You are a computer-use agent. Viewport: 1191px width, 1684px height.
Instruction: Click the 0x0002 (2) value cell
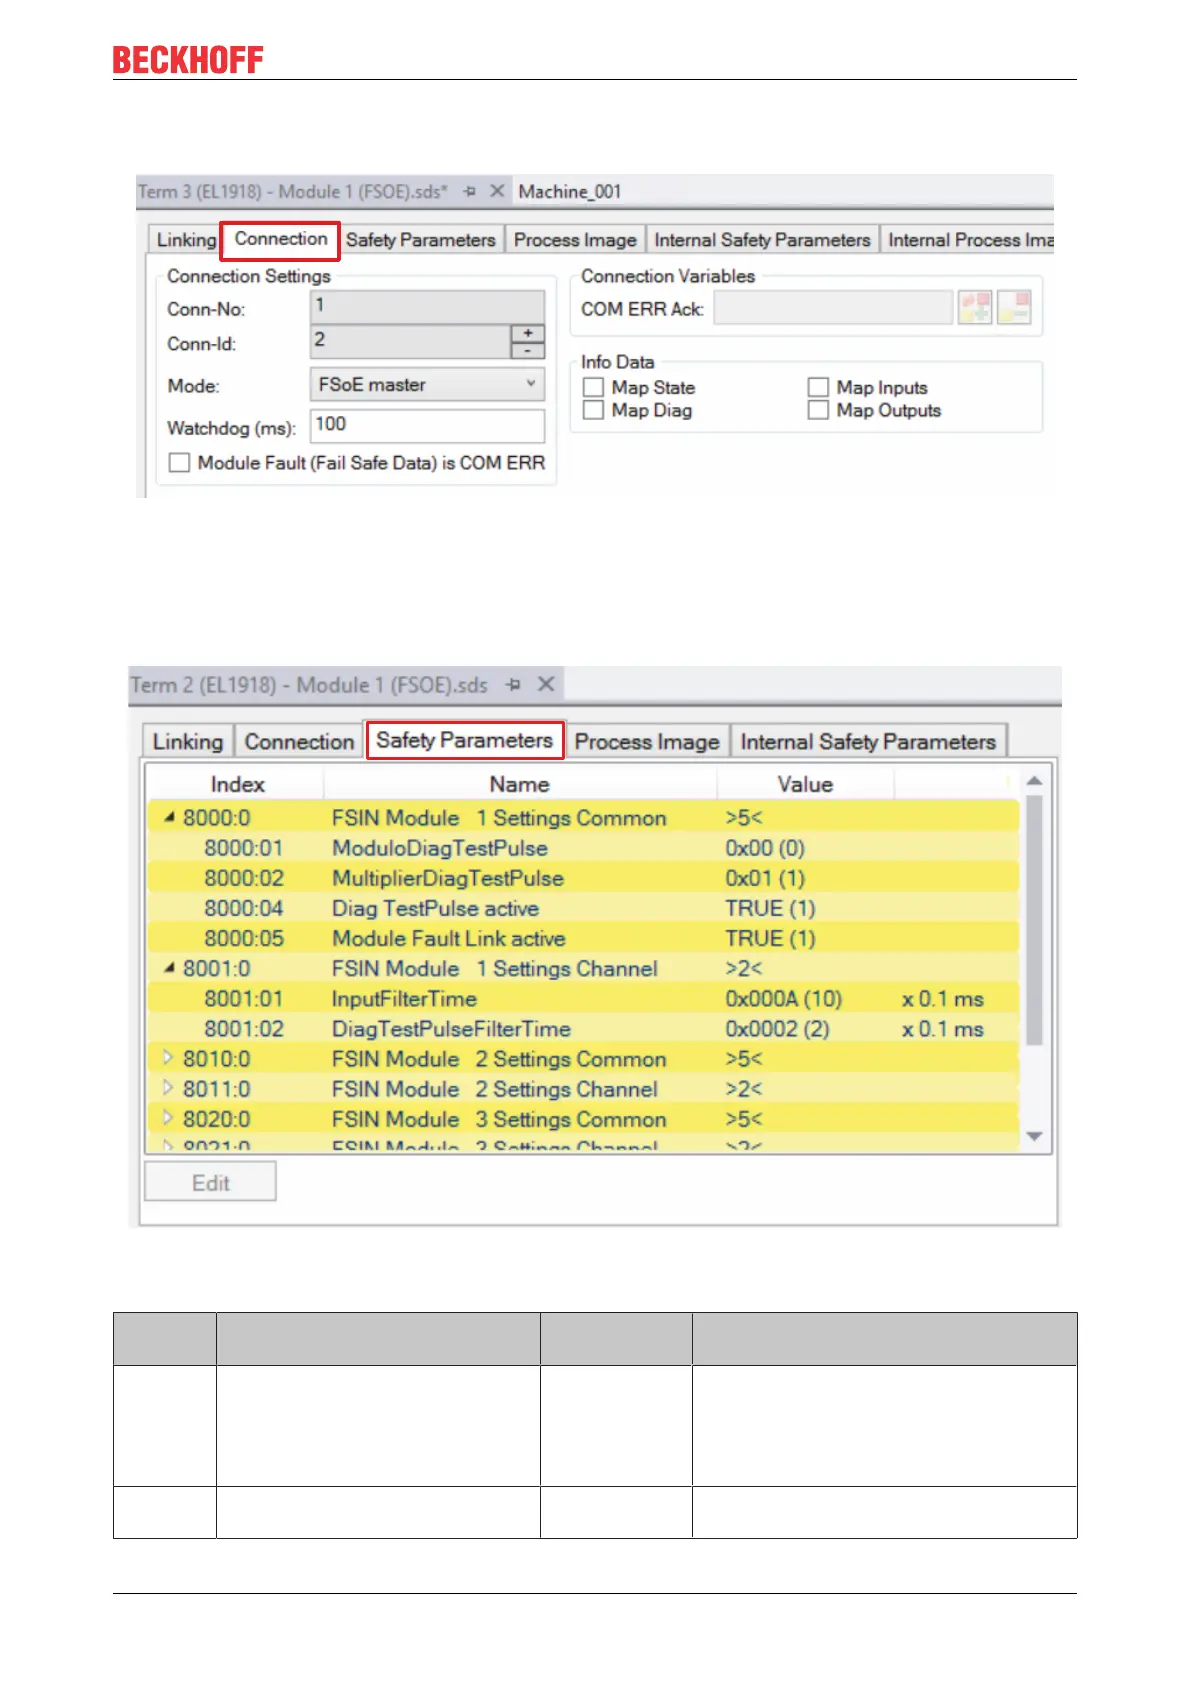click(777, 1028)
